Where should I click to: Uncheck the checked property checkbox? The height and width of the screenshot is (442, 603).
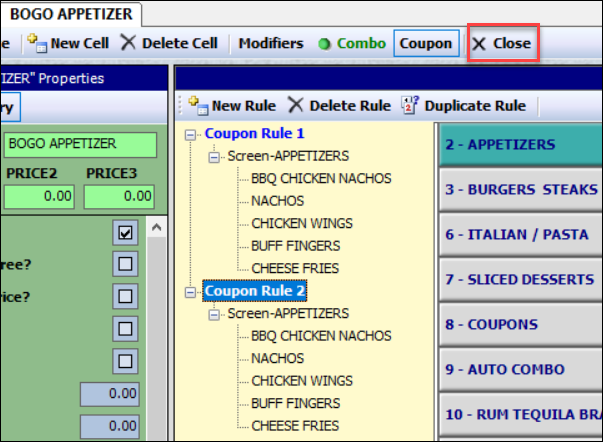tap(125, 232)
